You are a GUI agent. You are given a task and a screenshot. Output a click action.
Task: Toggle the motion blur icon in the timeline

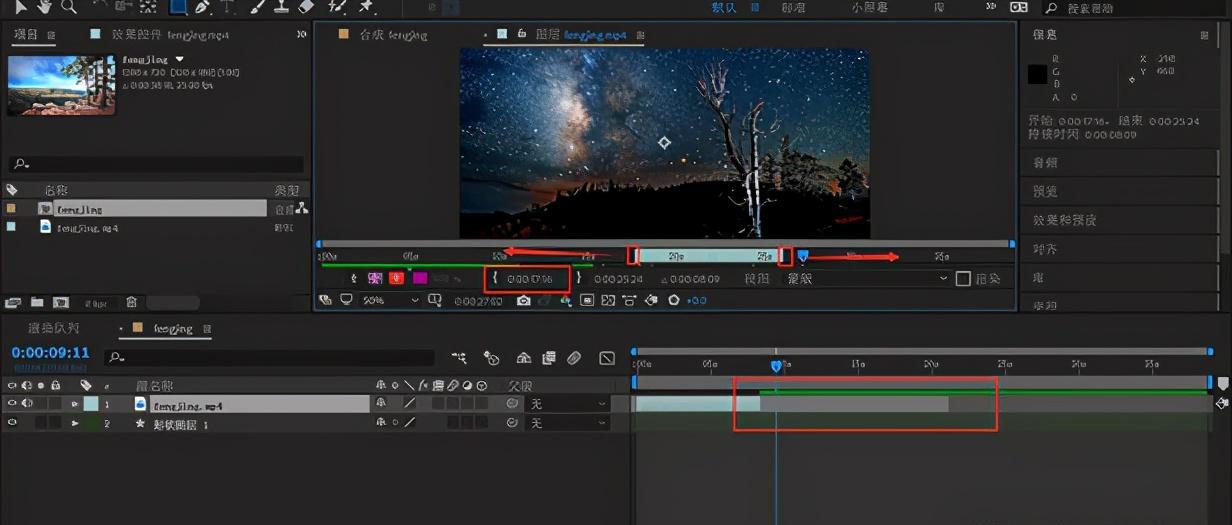[x=574, y=357]
